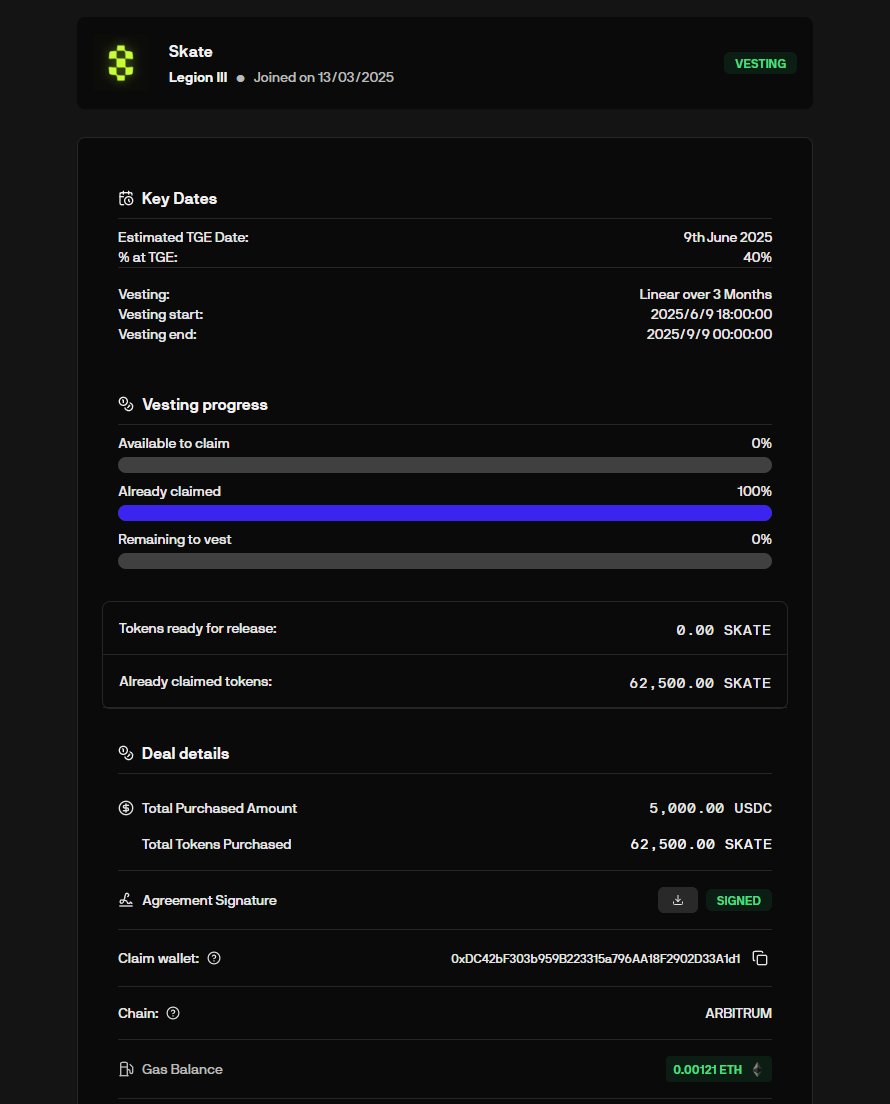This screenshot has height=1104, width=890.
Task: Click the Agreement Signature pen icon
Action: pyautogui.click(x=126, y=900)
